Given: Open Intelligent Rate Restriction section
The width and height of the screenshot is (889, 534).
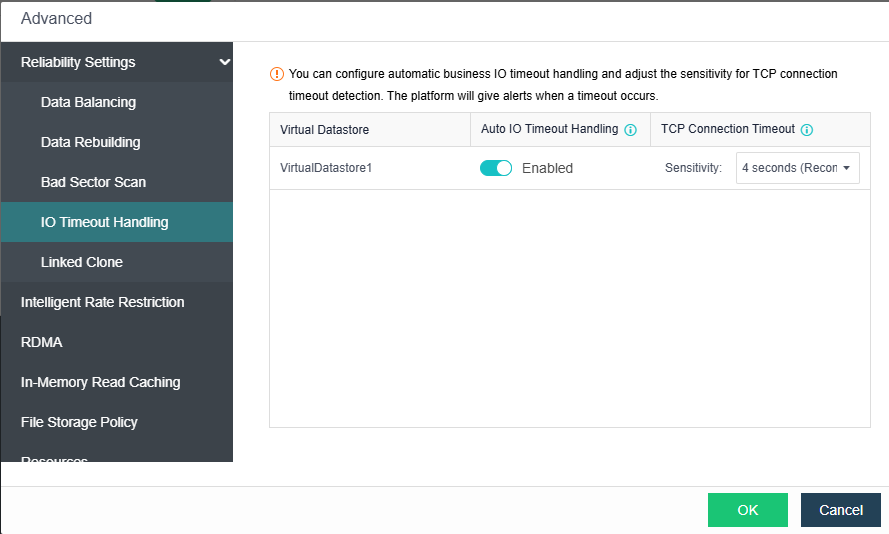Looking at the screenshot, I should point(102,302).
